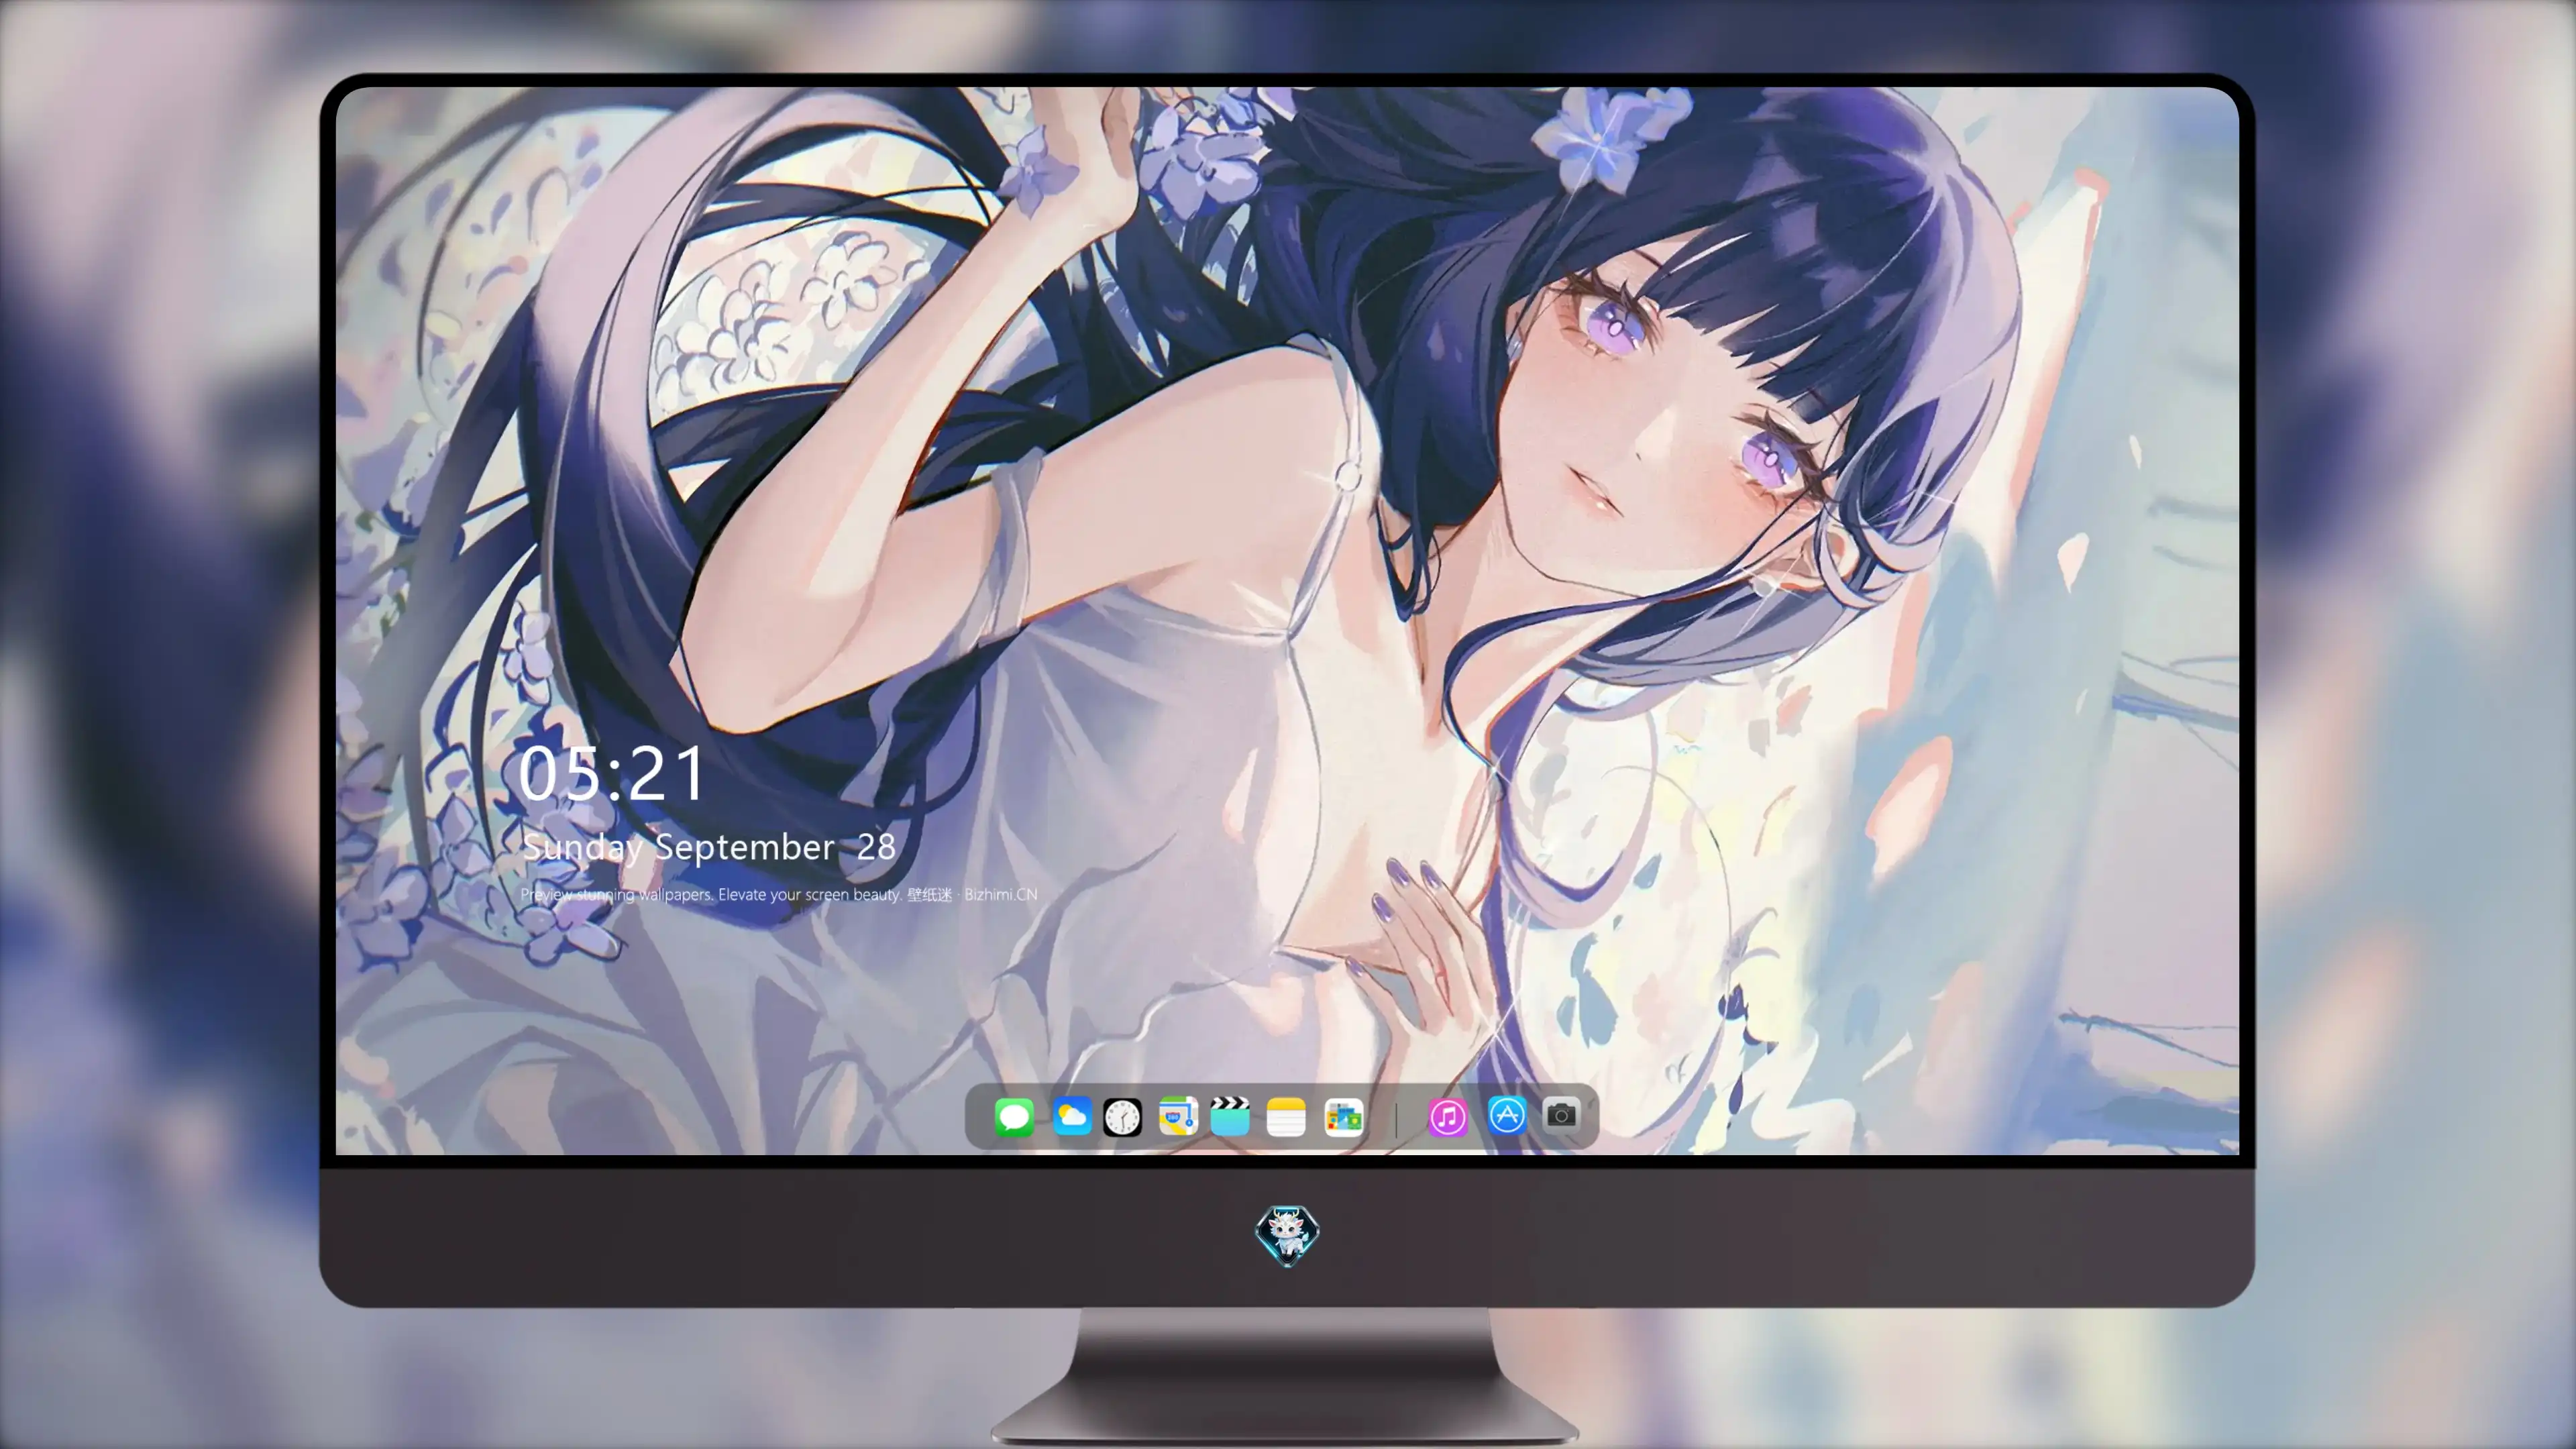Image resolution: width=2576 pixels, height=1449 pixels.
Task: Launch Maps from the dock
Action: coord(1178,1116)
